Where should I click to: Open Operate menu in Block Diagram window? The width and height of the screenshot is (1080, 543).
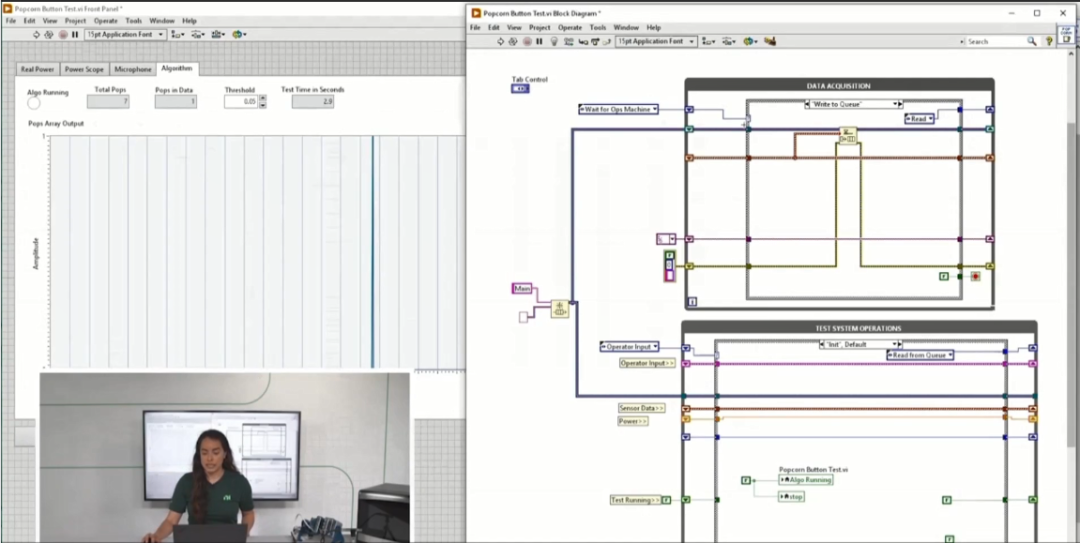[x=569, y=28]
